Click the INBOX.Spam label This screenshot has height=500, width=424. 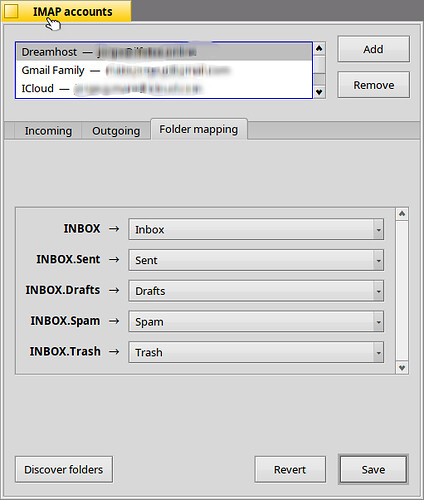click(x=65, y=321)
